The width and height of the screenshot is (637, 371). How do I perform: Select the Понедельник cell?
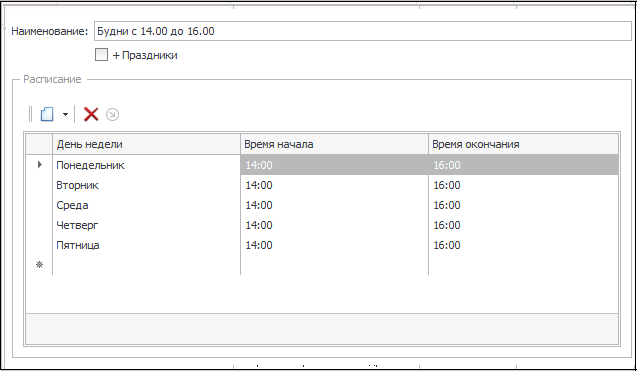(x=146, y=165)
